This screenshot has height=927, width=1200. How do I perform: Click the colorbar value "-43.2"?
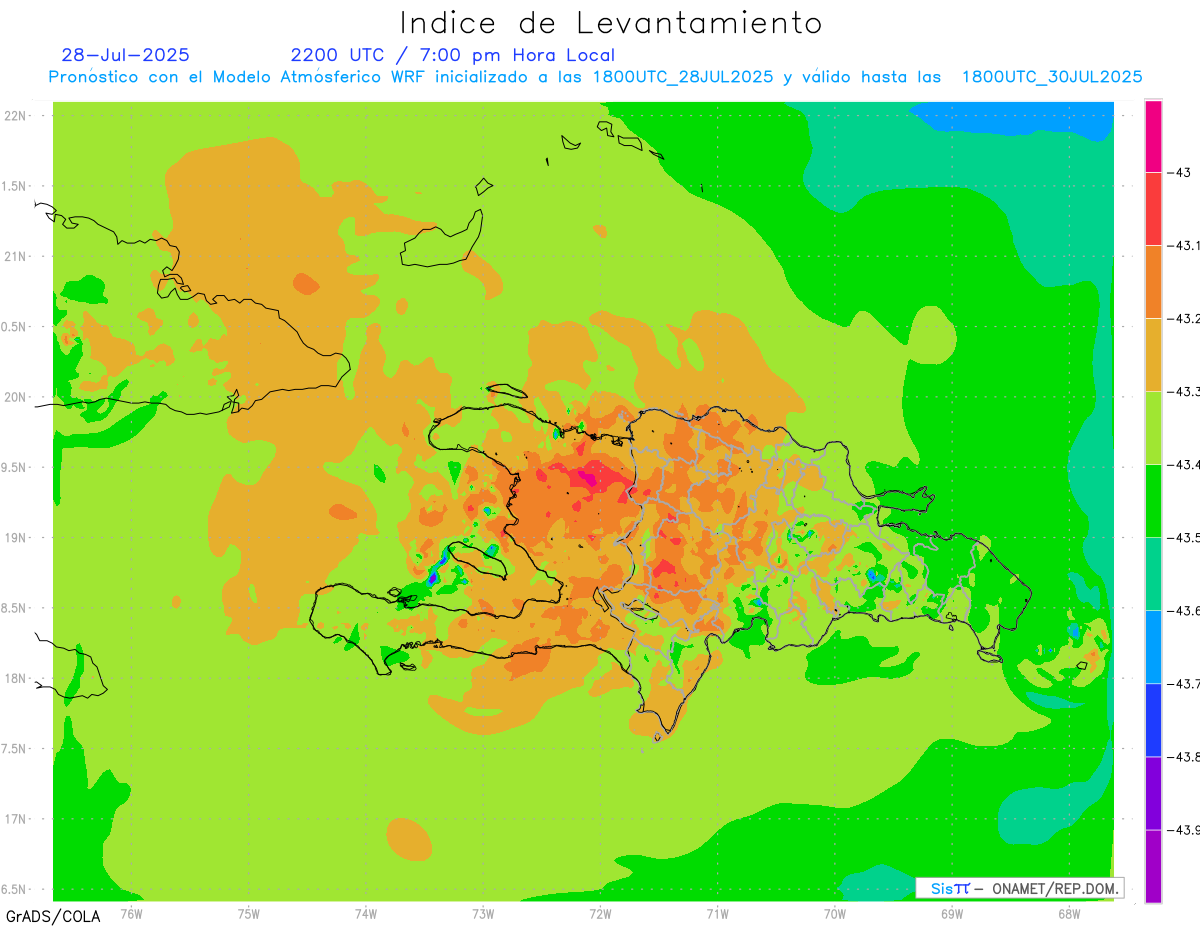(1185, 318)
